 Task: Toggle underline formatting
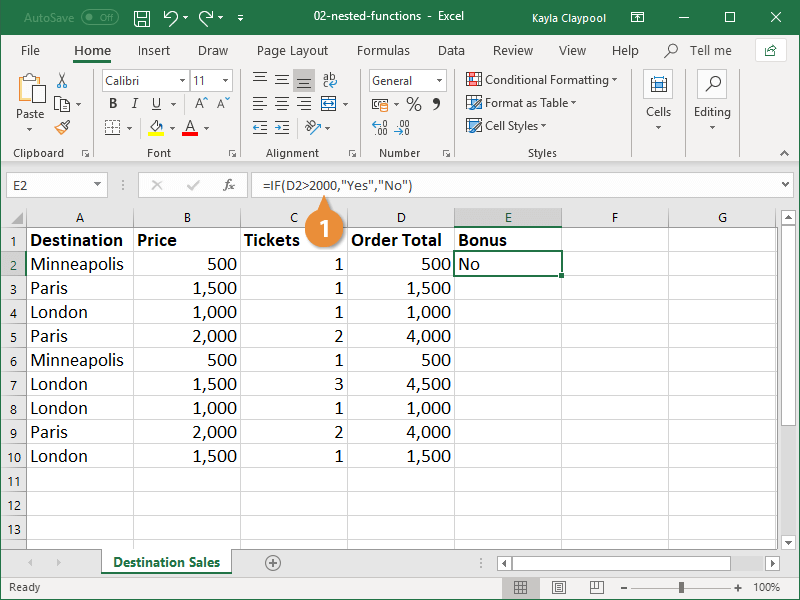coord(155,103)
